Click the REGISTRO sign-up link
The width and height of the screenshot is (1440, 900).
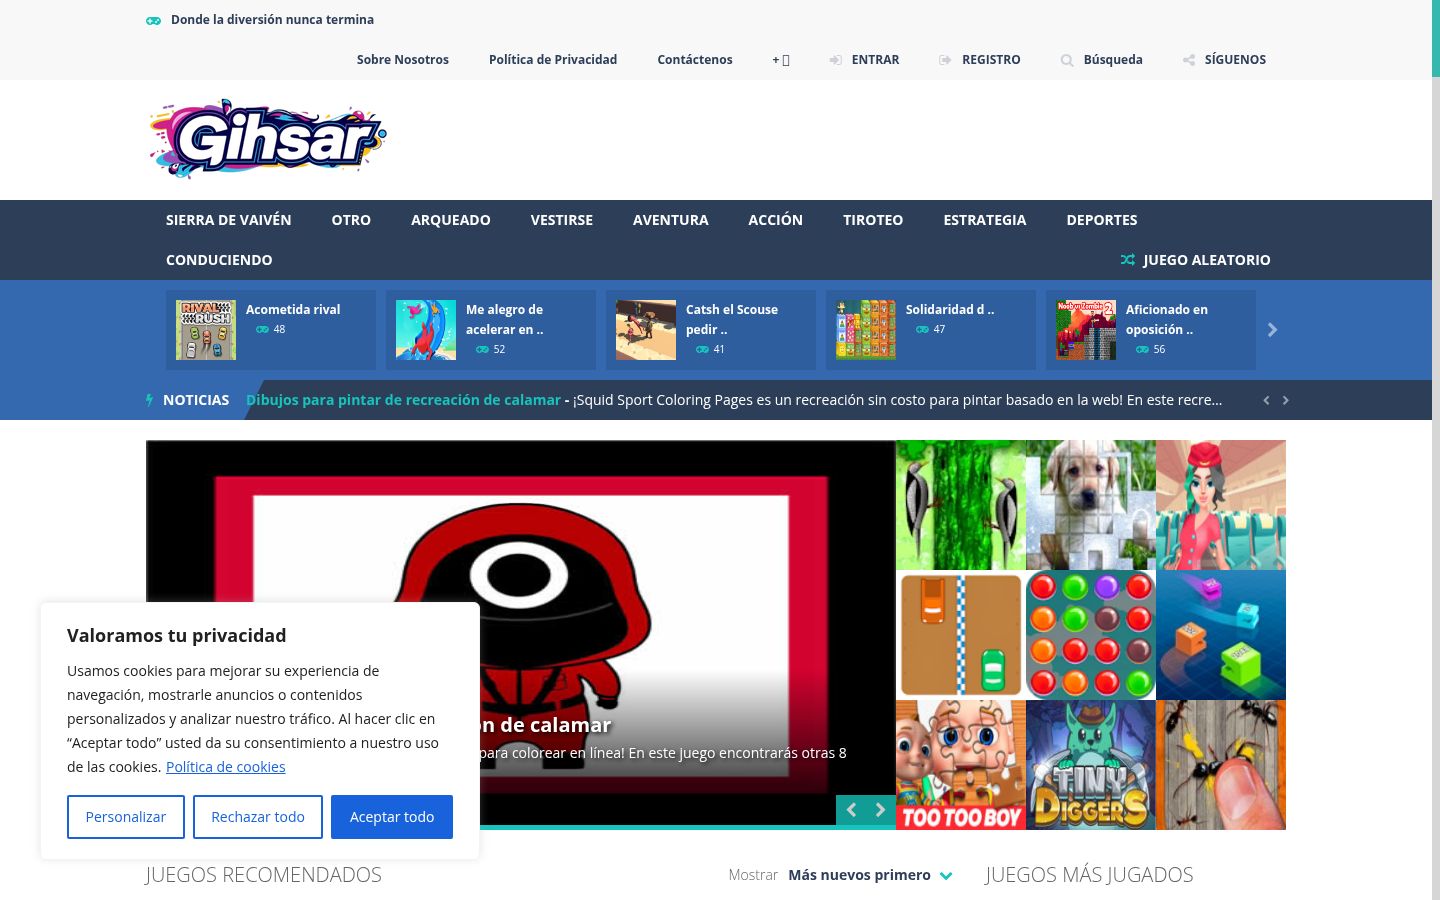pyautogui.click(x=991, y=60)
